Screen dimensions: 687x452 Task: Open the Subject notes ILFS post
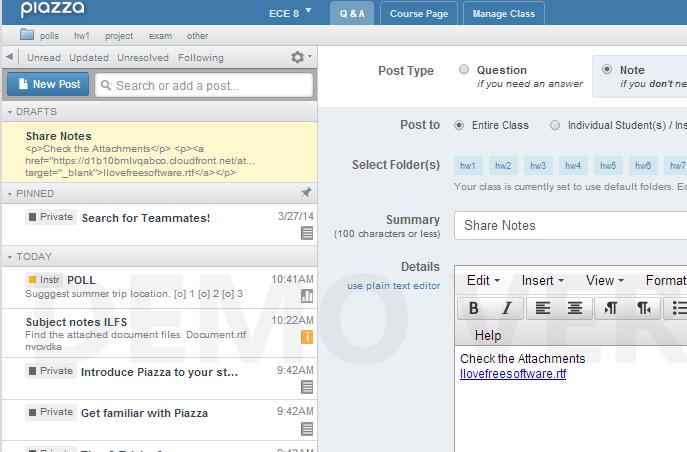pos(159,333)
